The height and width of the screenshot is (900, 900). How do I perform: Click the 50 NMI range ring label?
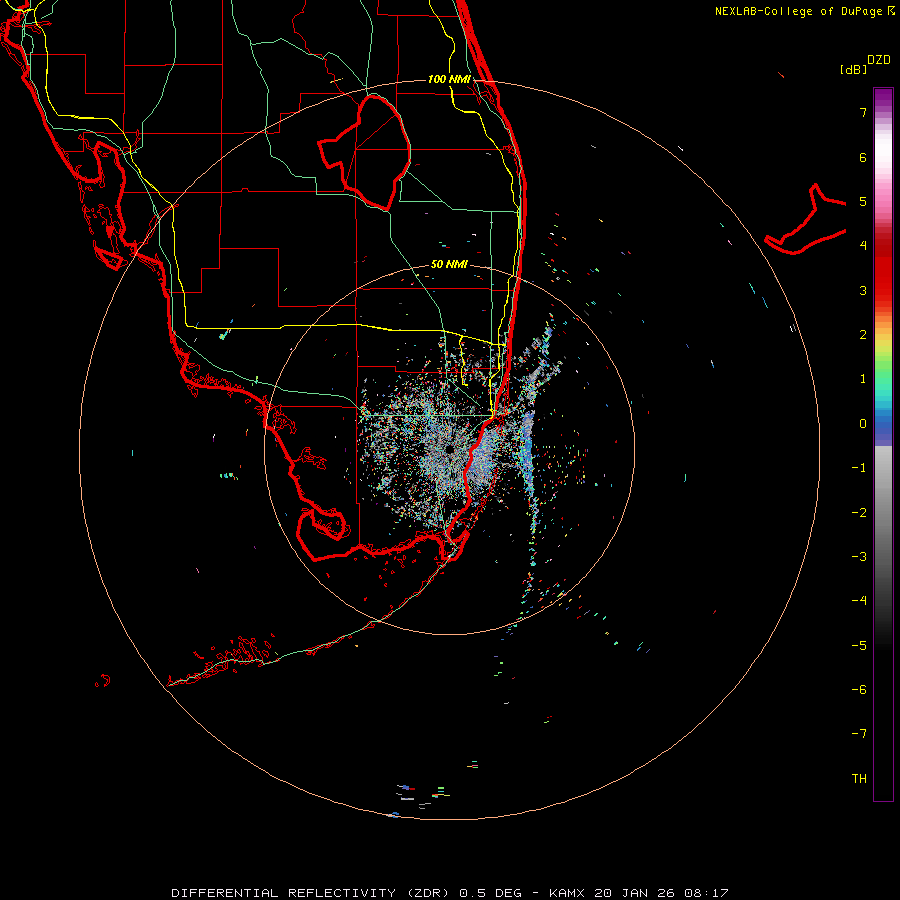449,264
